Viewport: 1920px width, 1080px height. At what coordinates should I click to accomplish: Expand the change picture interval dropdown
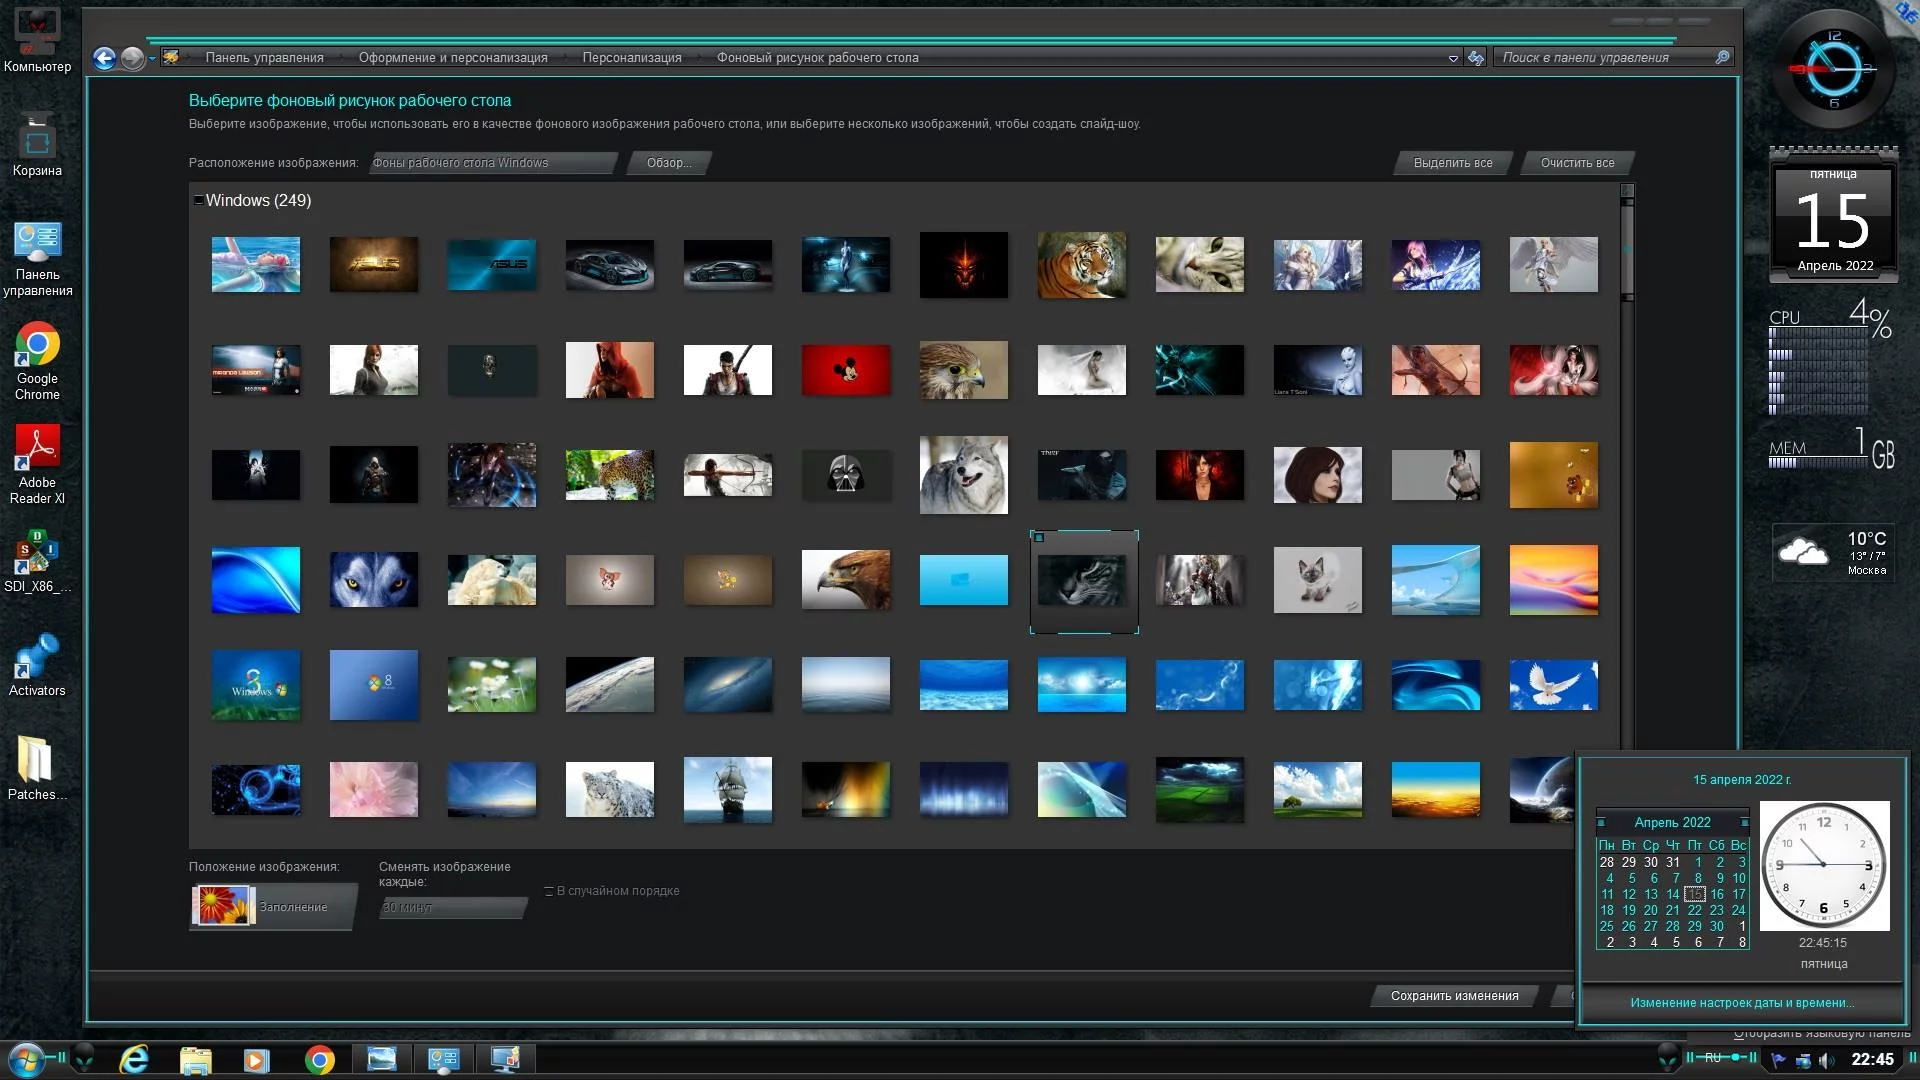point(452,907)
